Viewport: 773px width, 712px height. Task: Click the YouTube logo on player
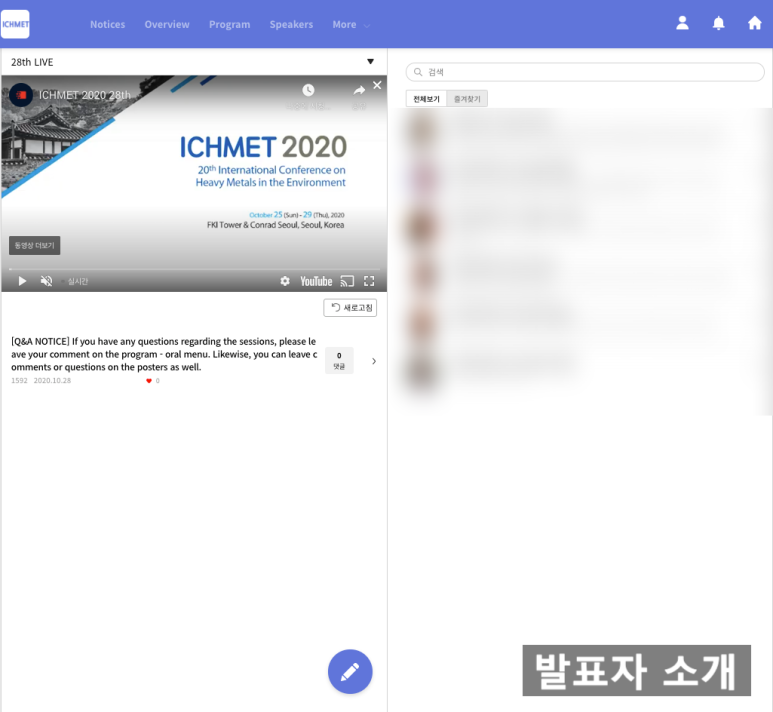pyautogui.click(x=316, y=281)
